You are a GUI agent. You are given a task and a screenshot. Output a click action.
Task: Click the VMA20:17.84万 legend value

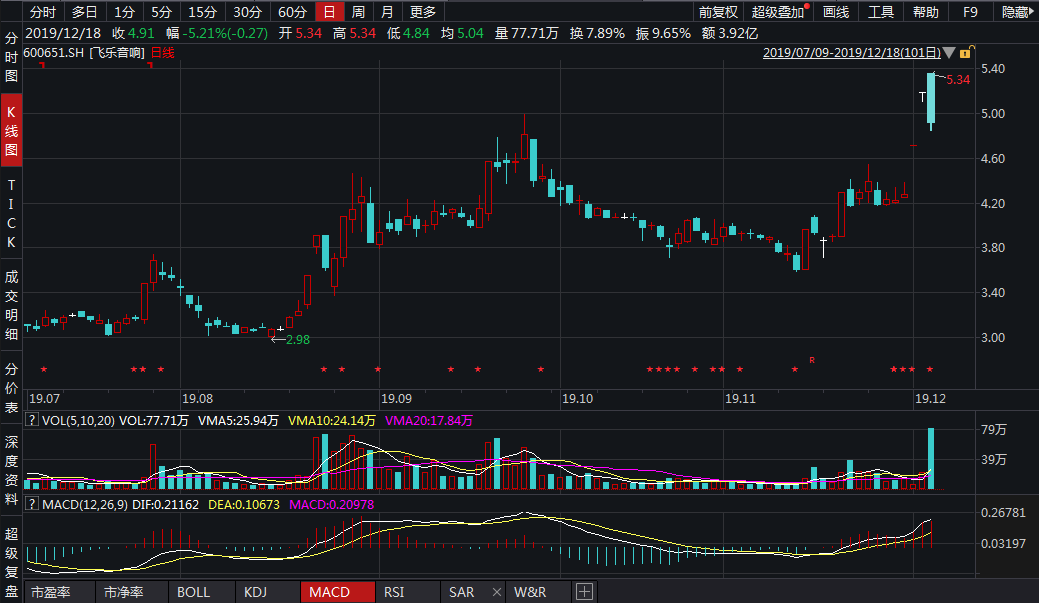(429, 420)
